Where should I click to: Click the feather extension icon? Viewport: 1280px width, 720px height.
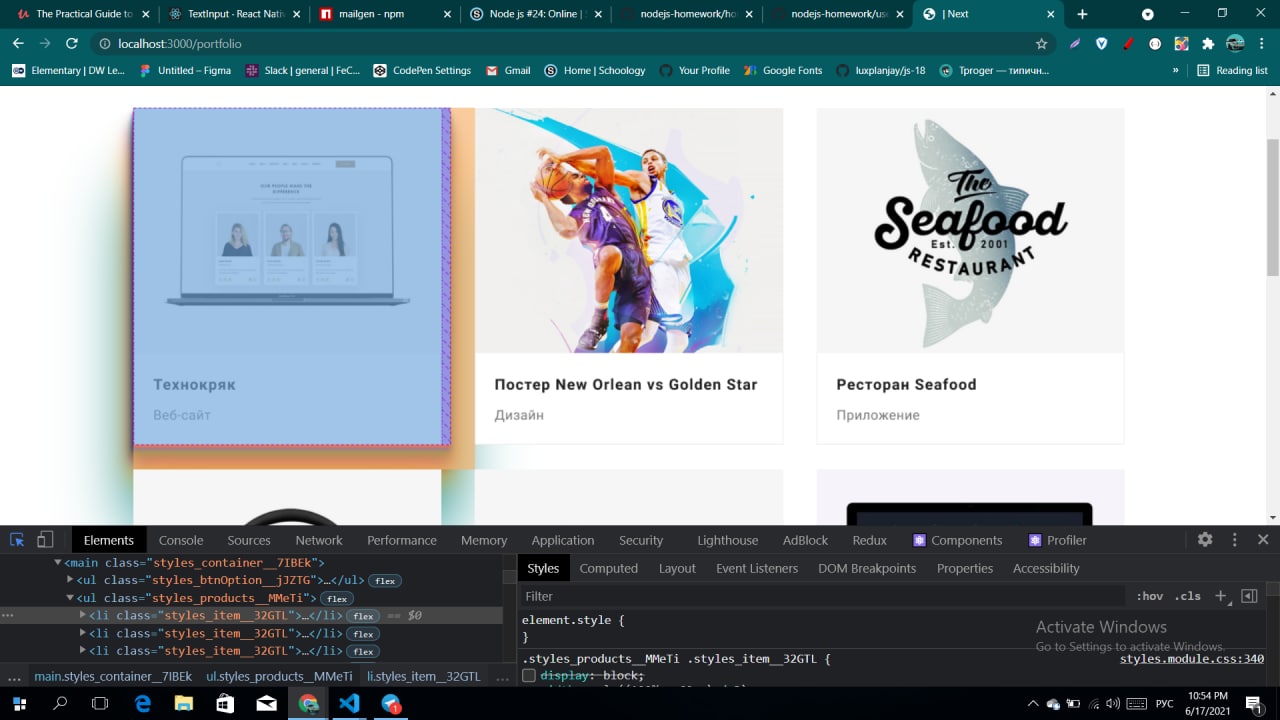pos(1075,44)
